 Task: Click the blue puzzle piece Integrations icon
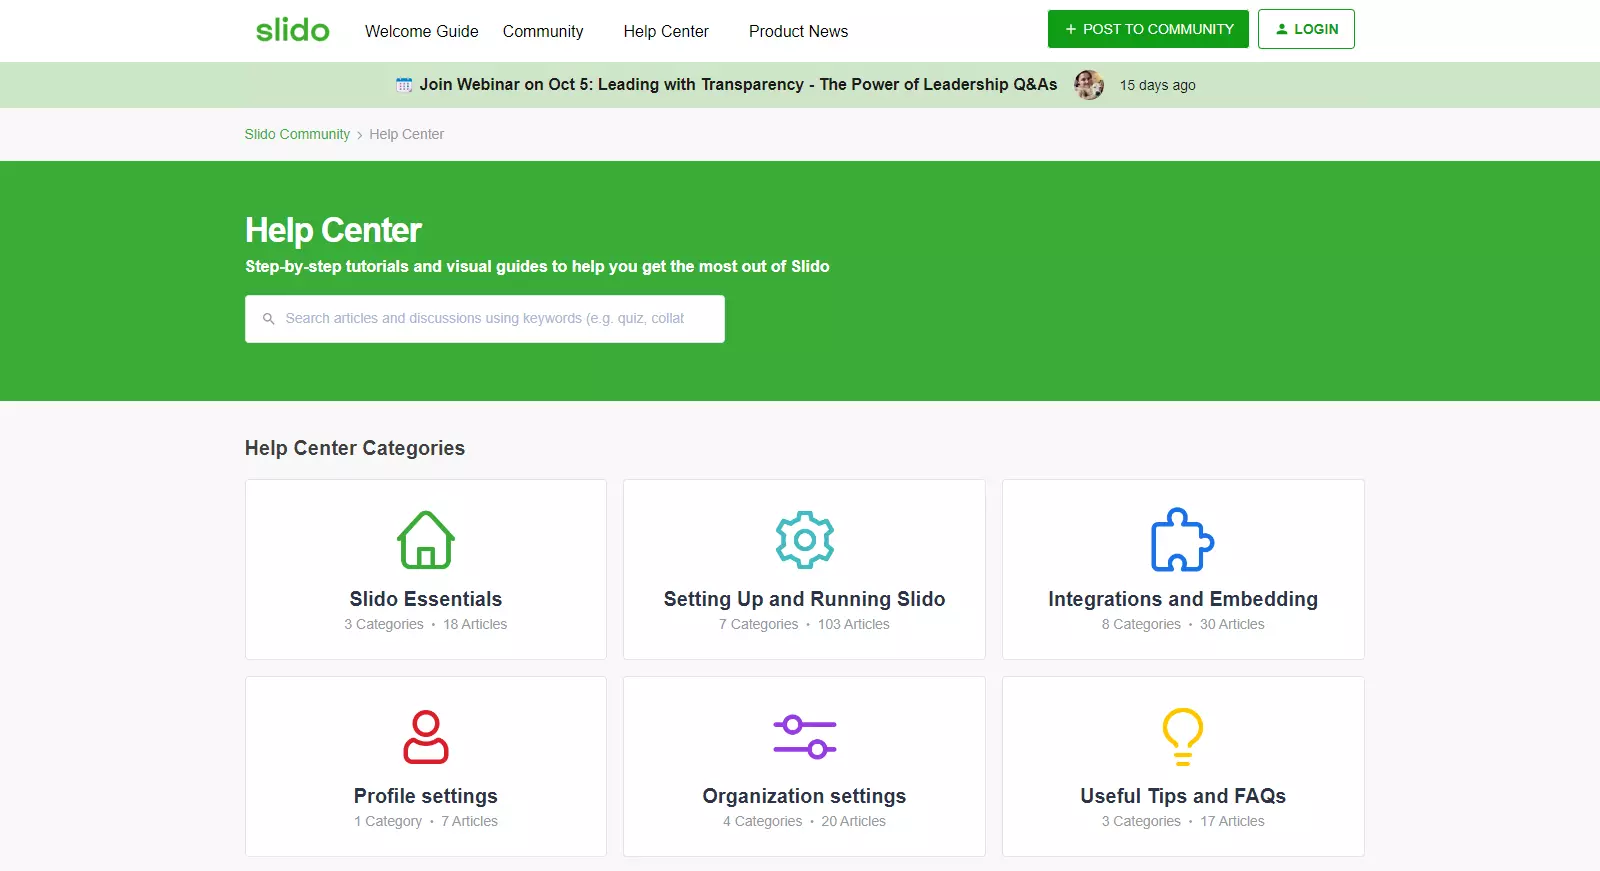tap(1182, 540)
